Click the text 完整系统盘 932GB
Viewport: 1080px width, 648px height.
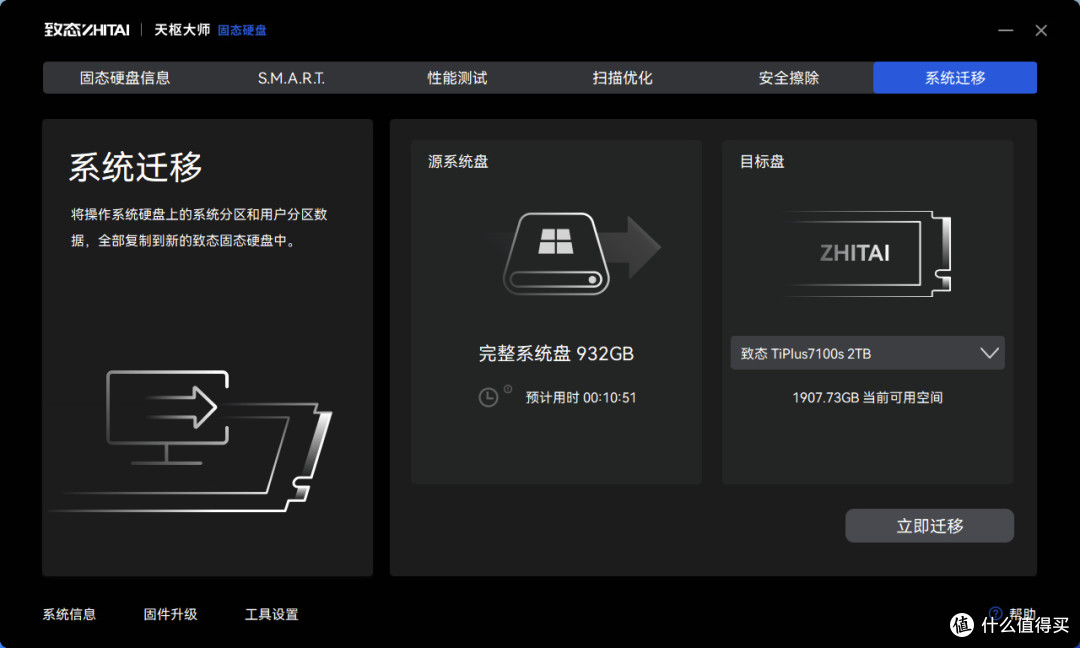point(557,353)
